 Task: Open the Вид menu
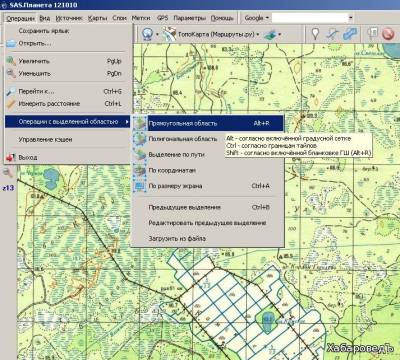click(45, 18)
